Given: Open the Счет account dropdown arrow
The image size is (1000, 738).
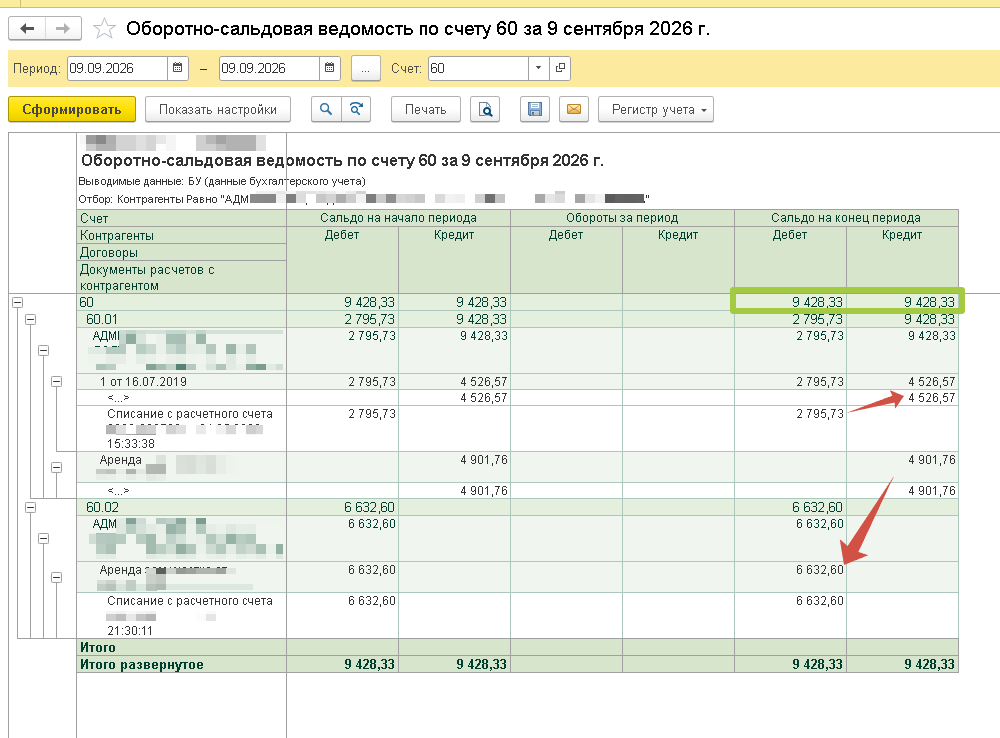Looking at the screenshot, I should coord(539,68).
